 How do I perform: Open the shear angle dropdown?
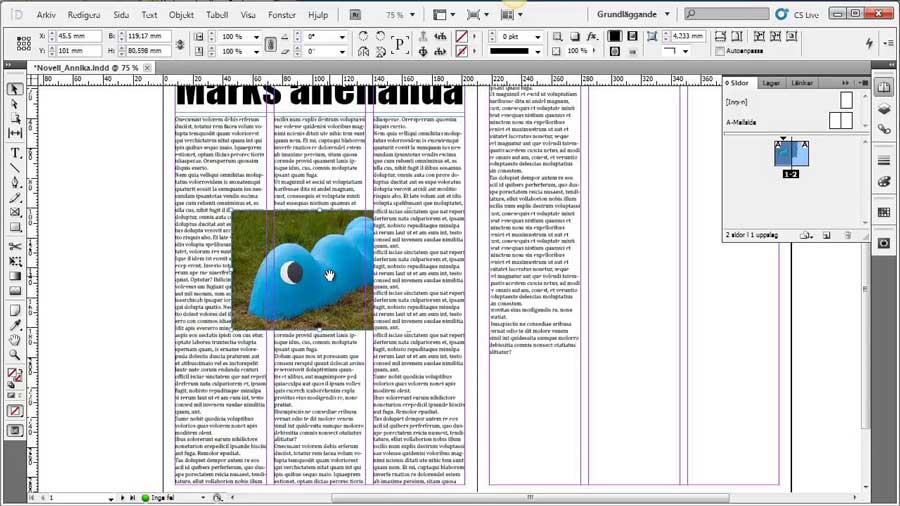343,52
